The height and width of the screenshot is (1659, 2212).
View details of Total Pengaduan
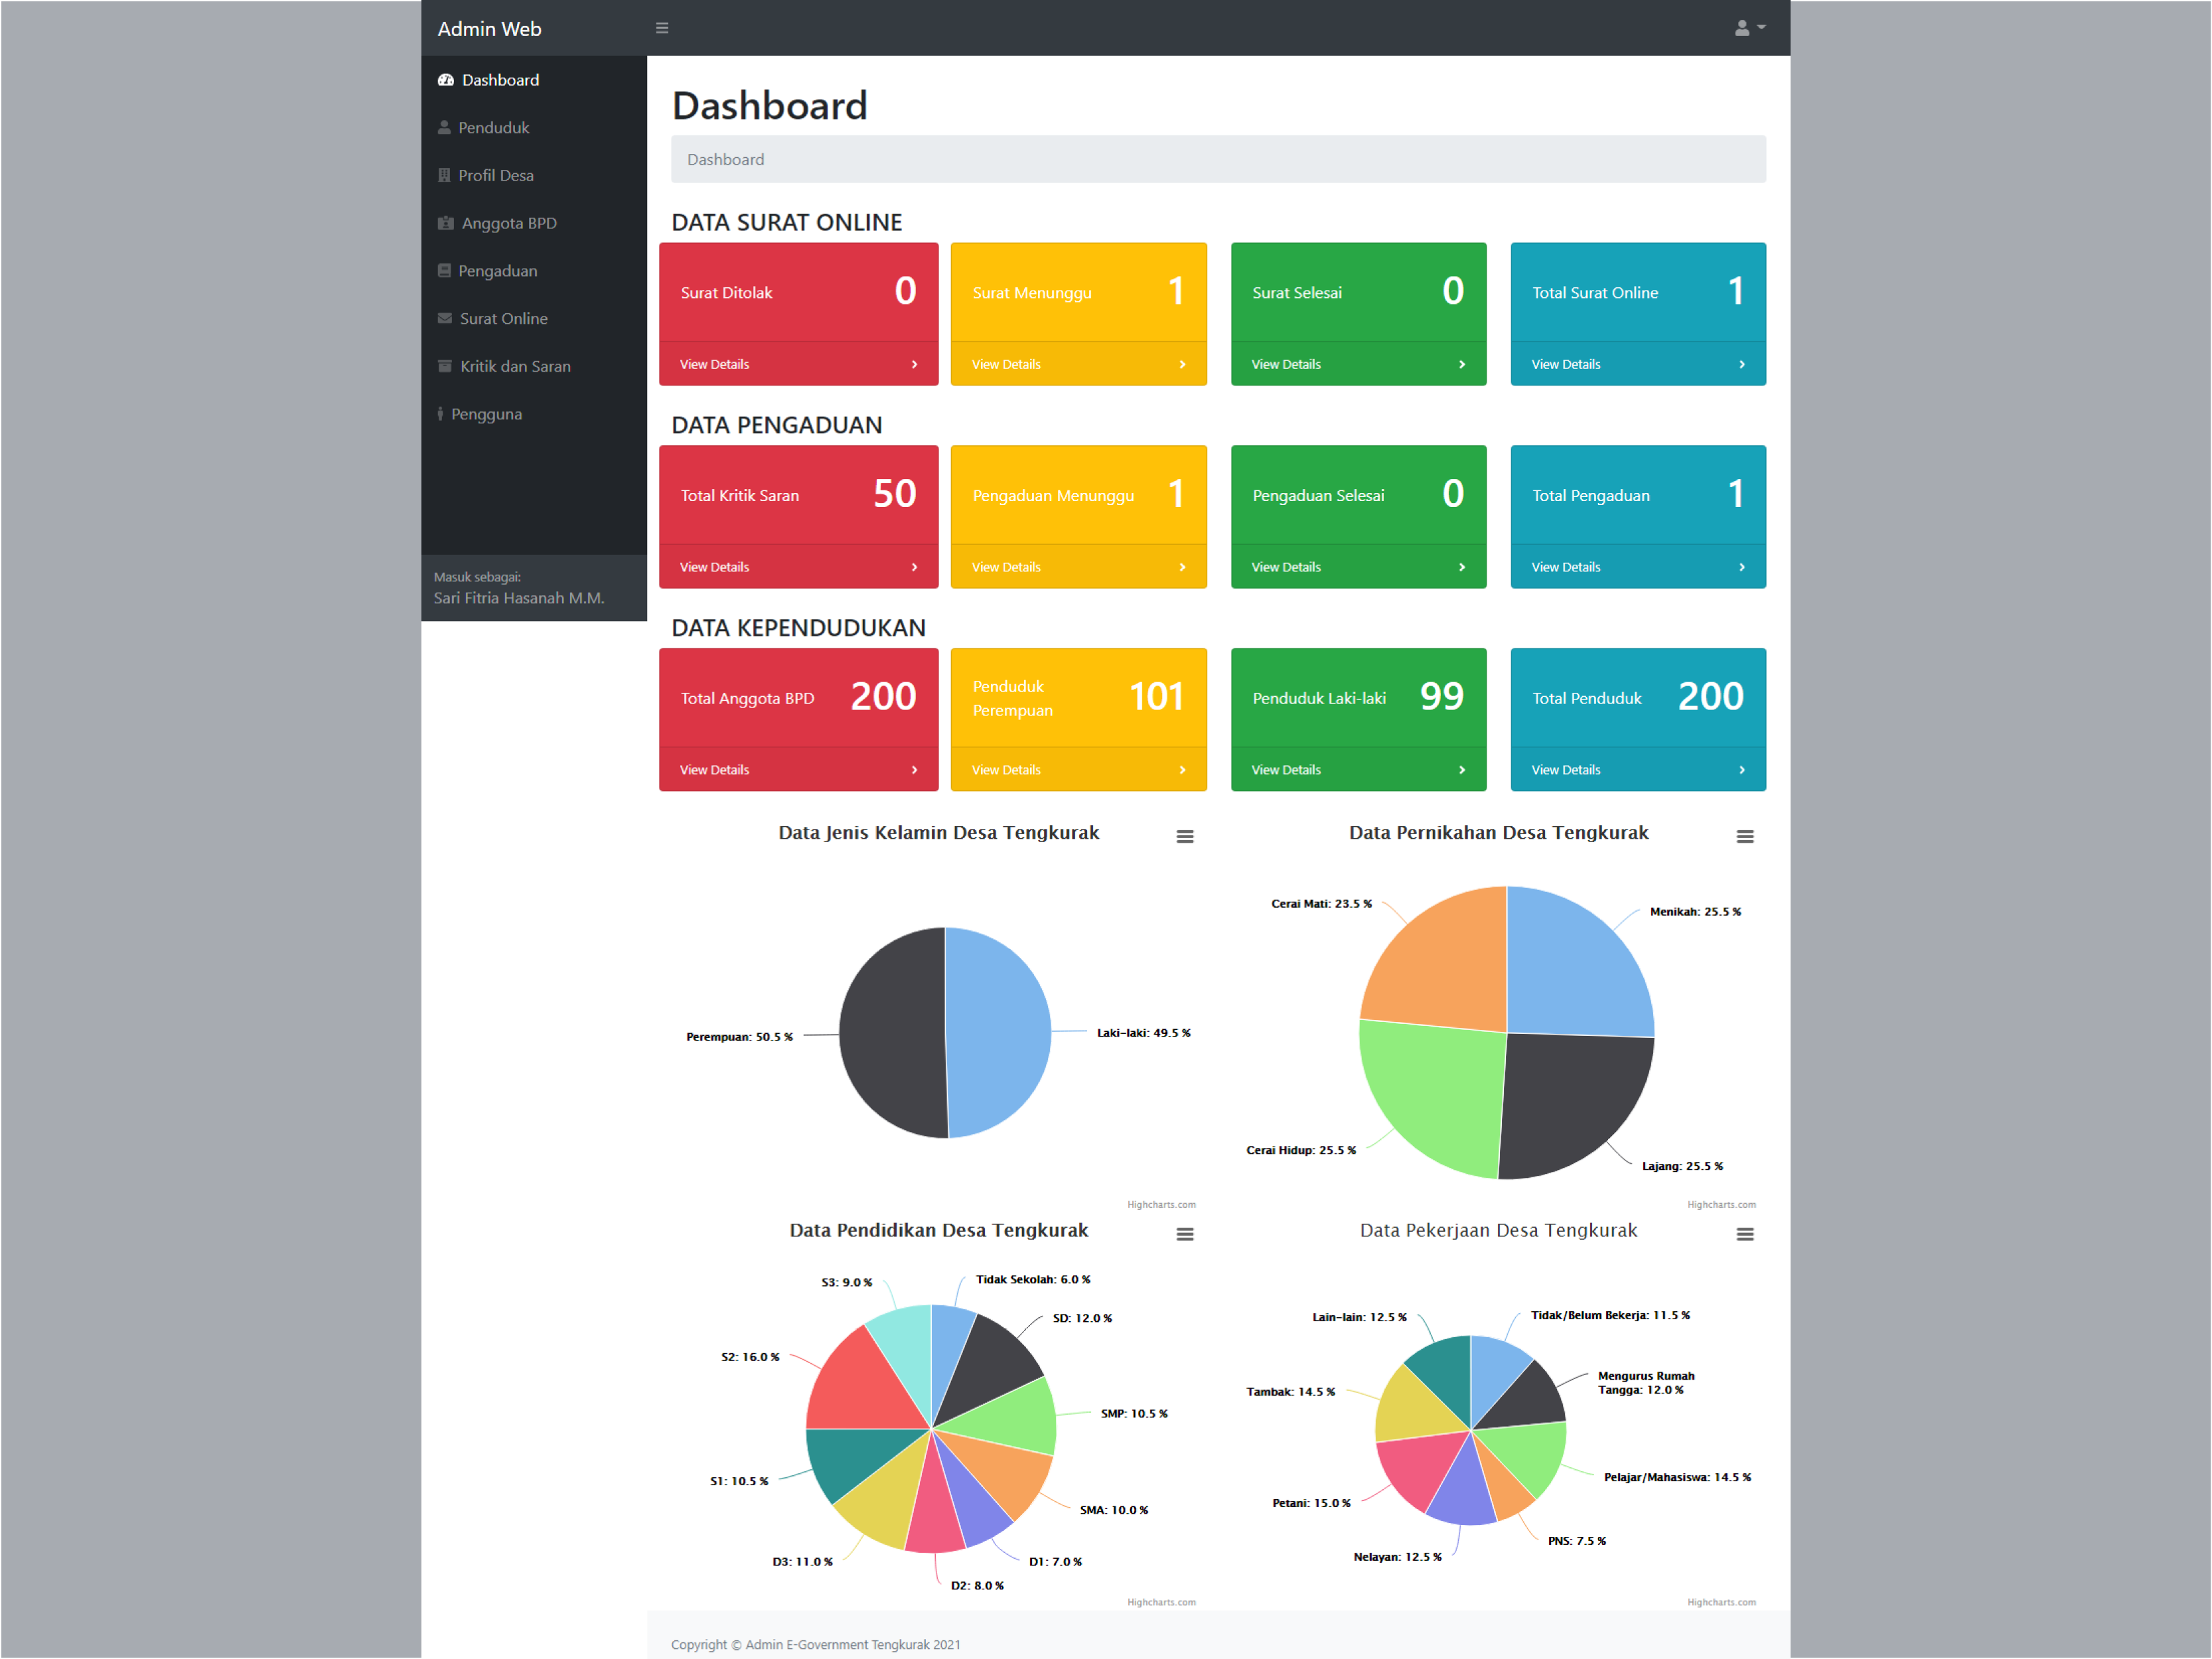click(1567, 568)
